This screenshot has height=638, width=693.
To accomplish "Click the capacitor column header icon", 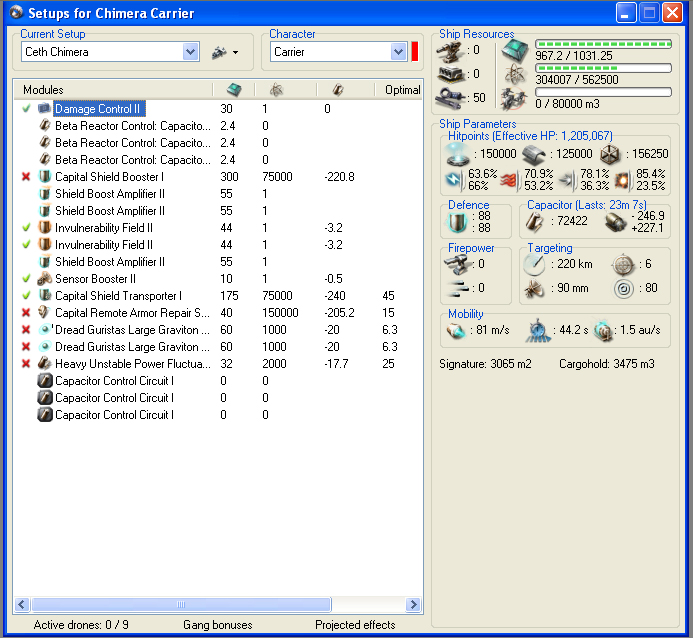I will [338, 90].
